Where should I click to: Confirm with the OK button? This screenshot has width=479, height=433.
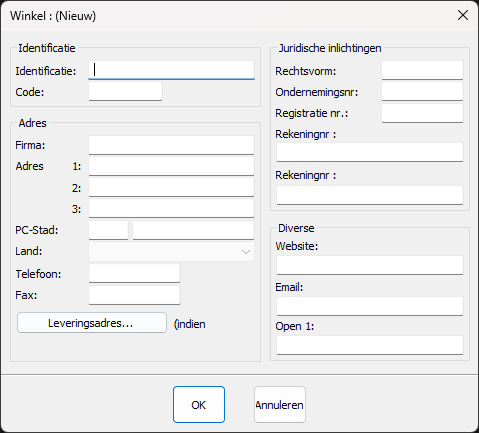point(199,405)
